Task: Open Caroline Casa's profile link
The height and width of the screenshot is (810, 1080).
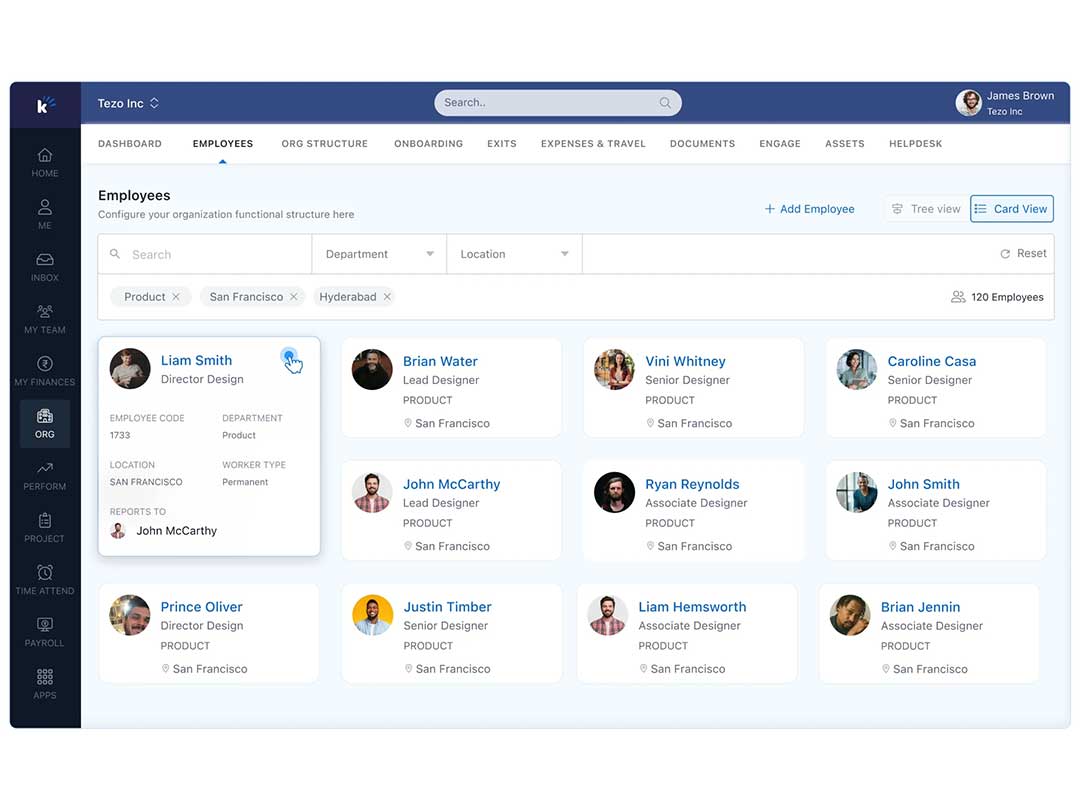Action: 931,361
